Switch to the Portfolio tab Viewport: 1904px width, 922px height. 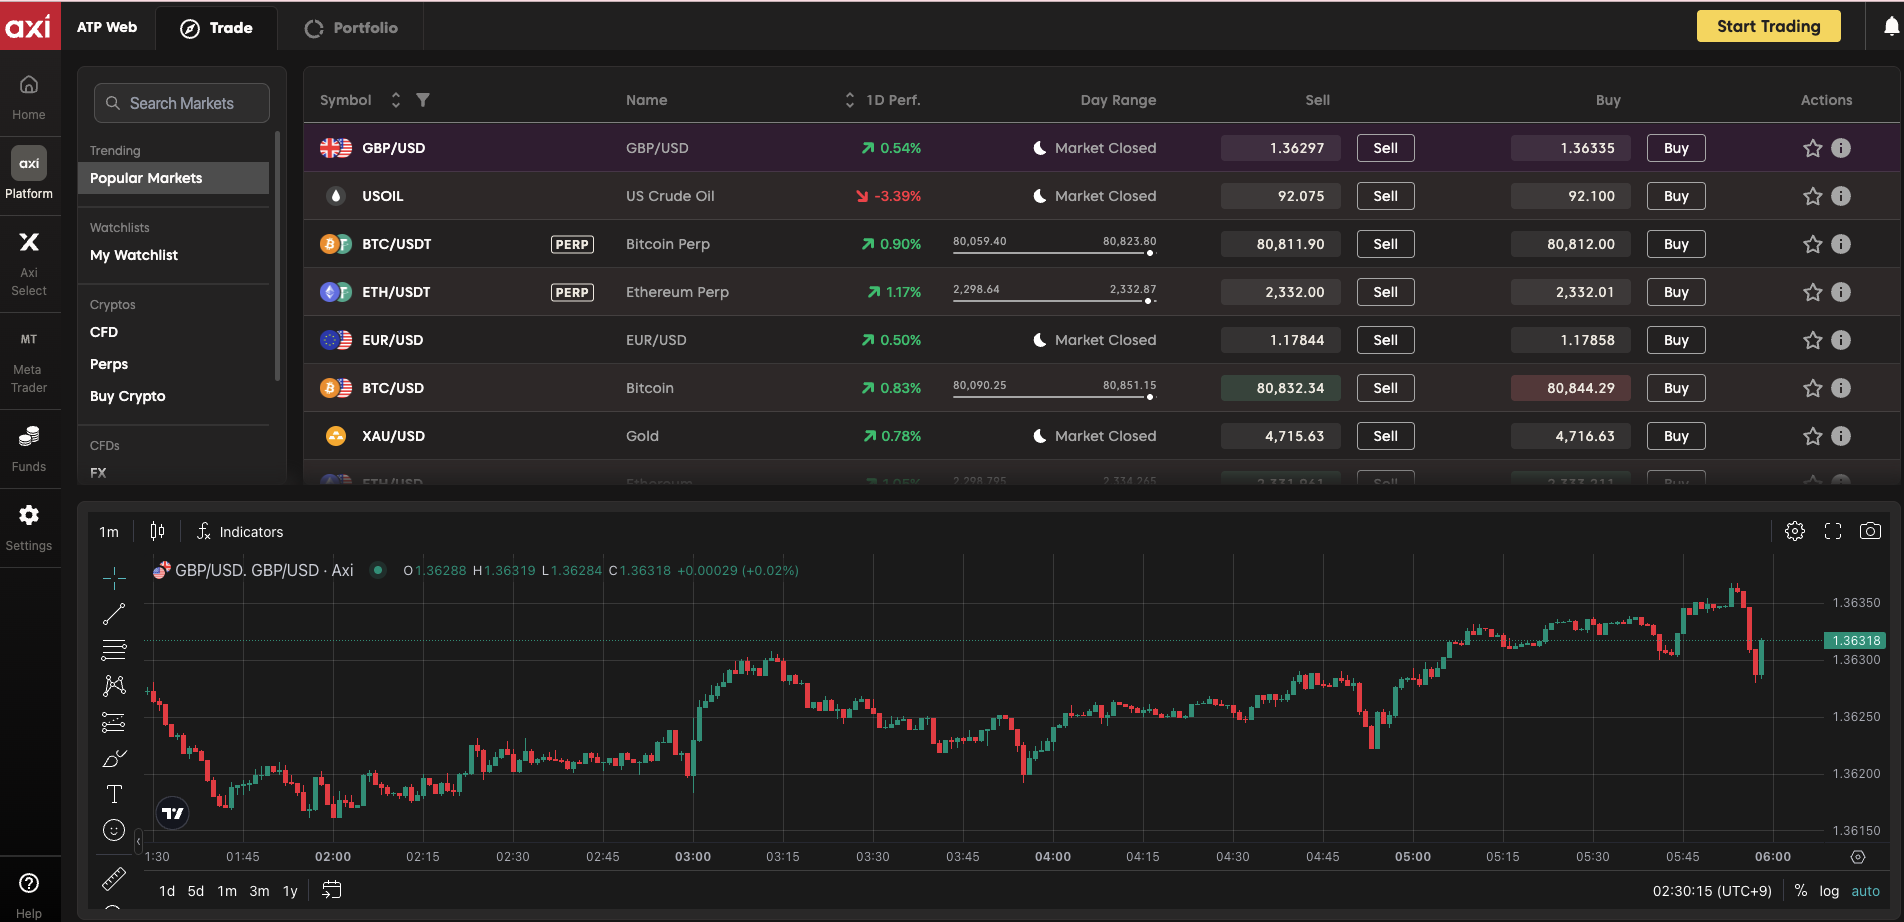(x=351, y=28)
